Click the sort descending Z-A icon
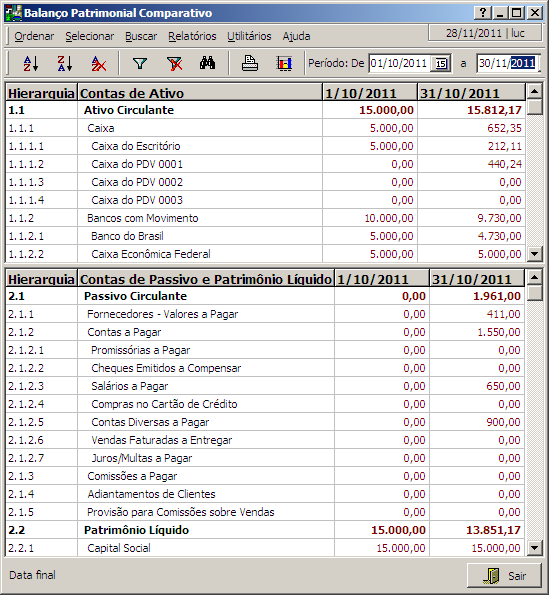Screen dimensions: 549x595 (65, 63)
